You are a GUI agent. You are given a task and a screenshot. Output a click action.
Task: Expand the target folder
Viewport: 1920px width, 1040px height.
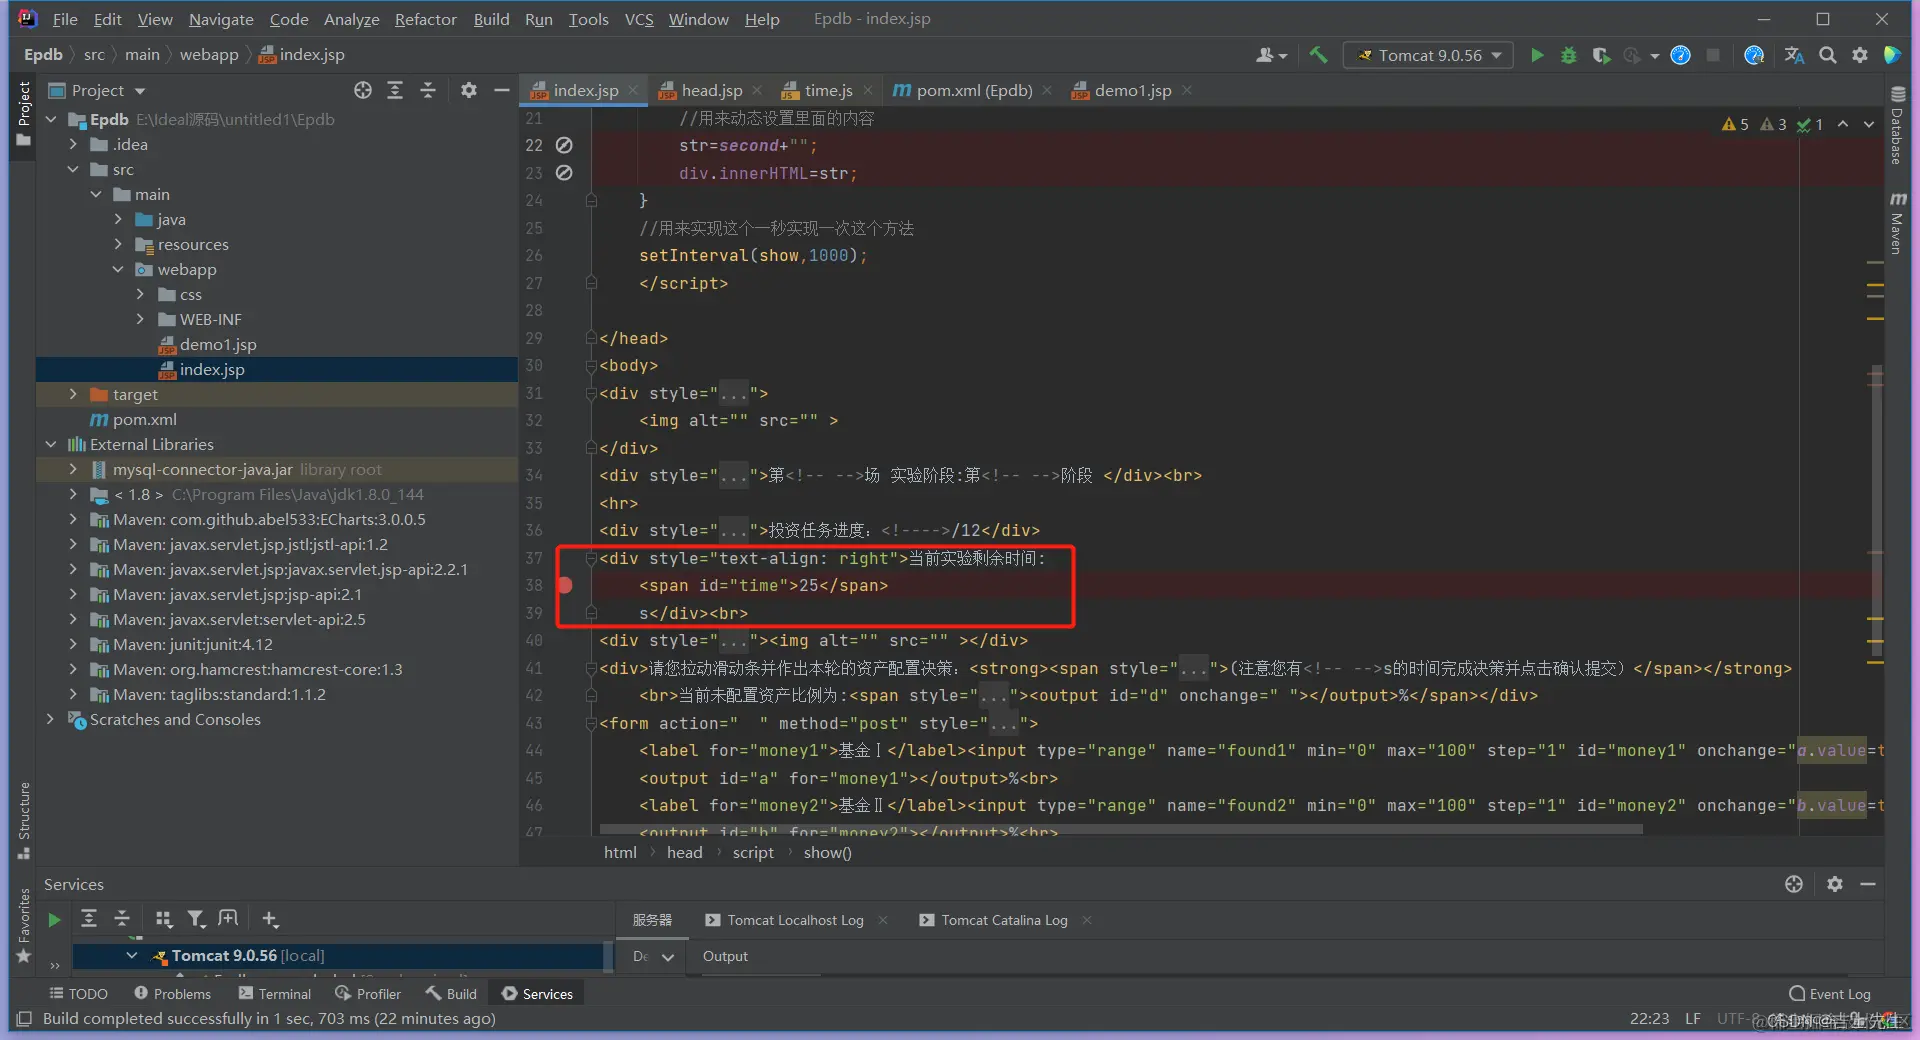click(x=73, y=395)
